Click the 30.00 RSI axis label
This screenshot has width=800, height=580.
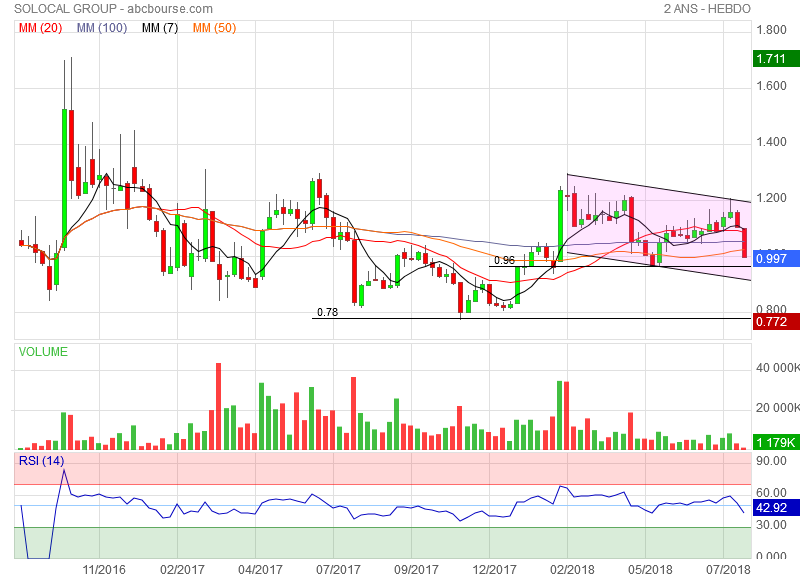tap(771, 525)
